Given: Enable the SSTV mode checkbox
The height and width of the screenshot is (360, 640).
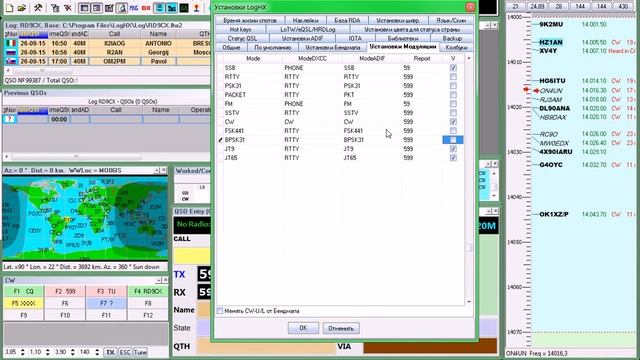Looking at the screenshot, I should click(453, 113).
